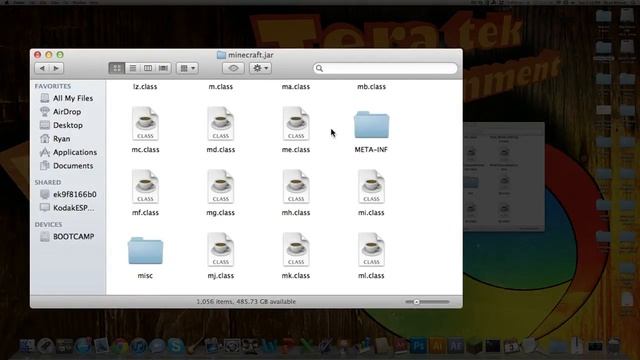Screen dimensions: 640x360
Task: Open Photoshop from the Dock
Action: pyautogui.click(x=418, y=346)
